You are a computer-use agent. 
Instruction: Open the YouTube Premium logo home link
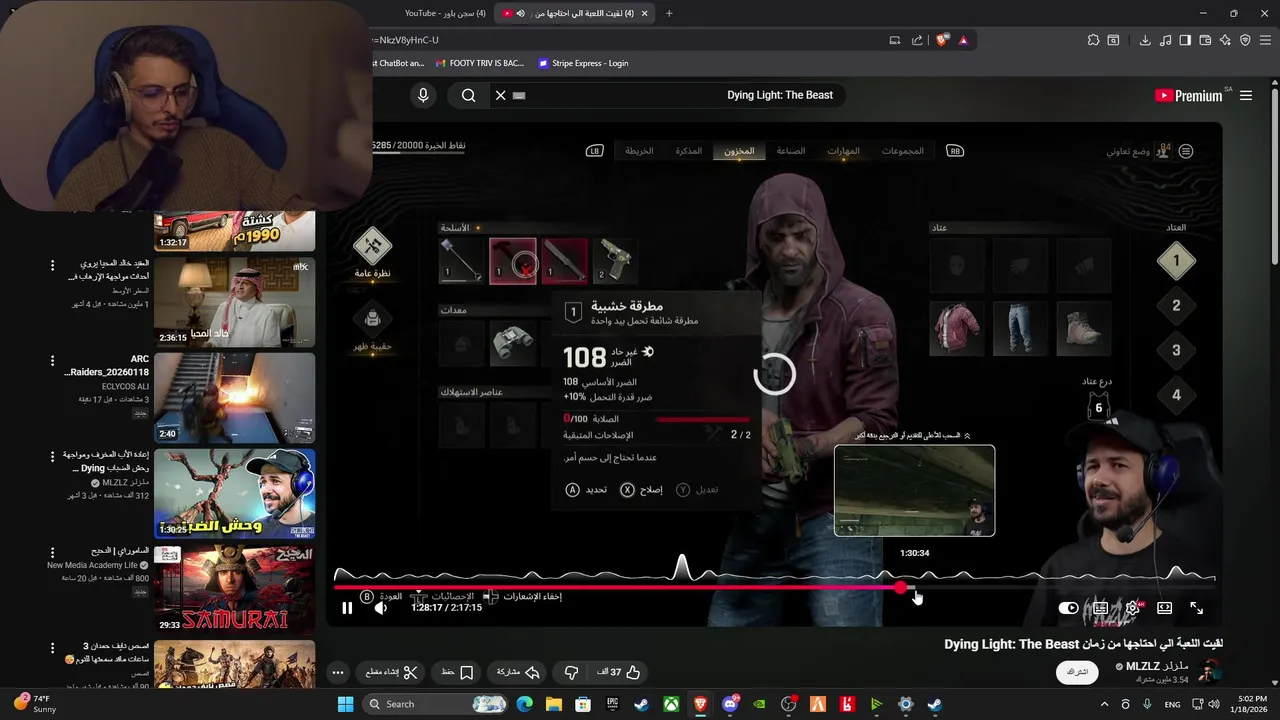coord(1188,96)
